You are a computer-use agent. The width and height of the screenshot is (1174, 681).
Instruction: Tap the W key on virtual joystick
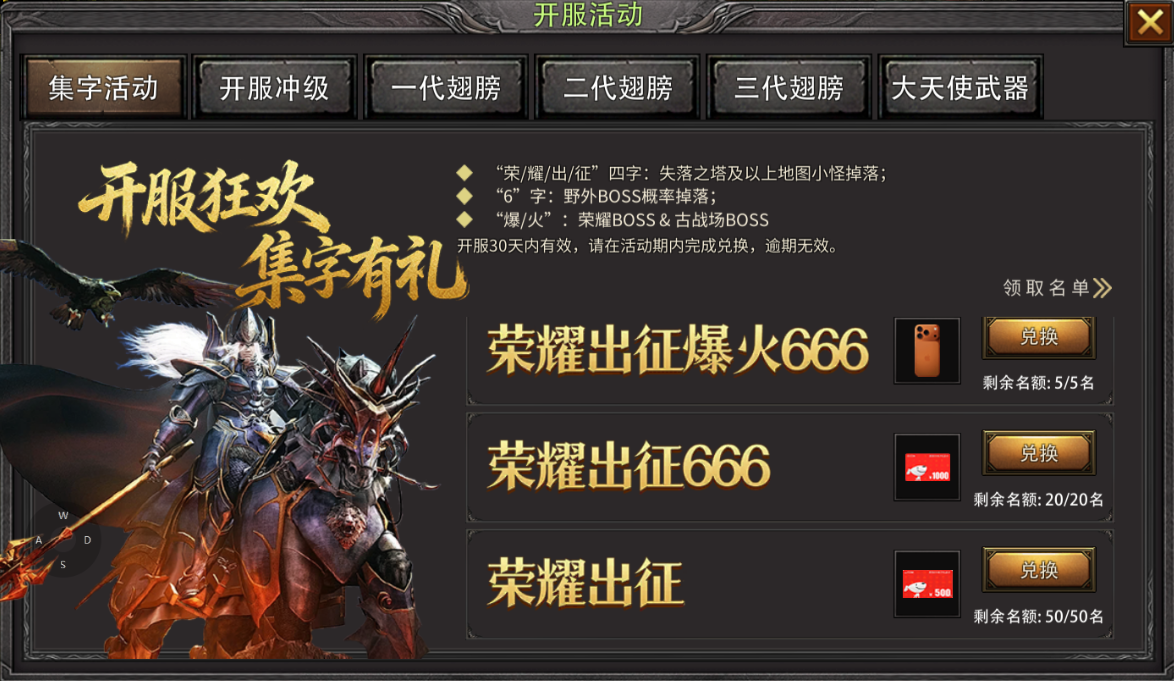click(63, 516)
